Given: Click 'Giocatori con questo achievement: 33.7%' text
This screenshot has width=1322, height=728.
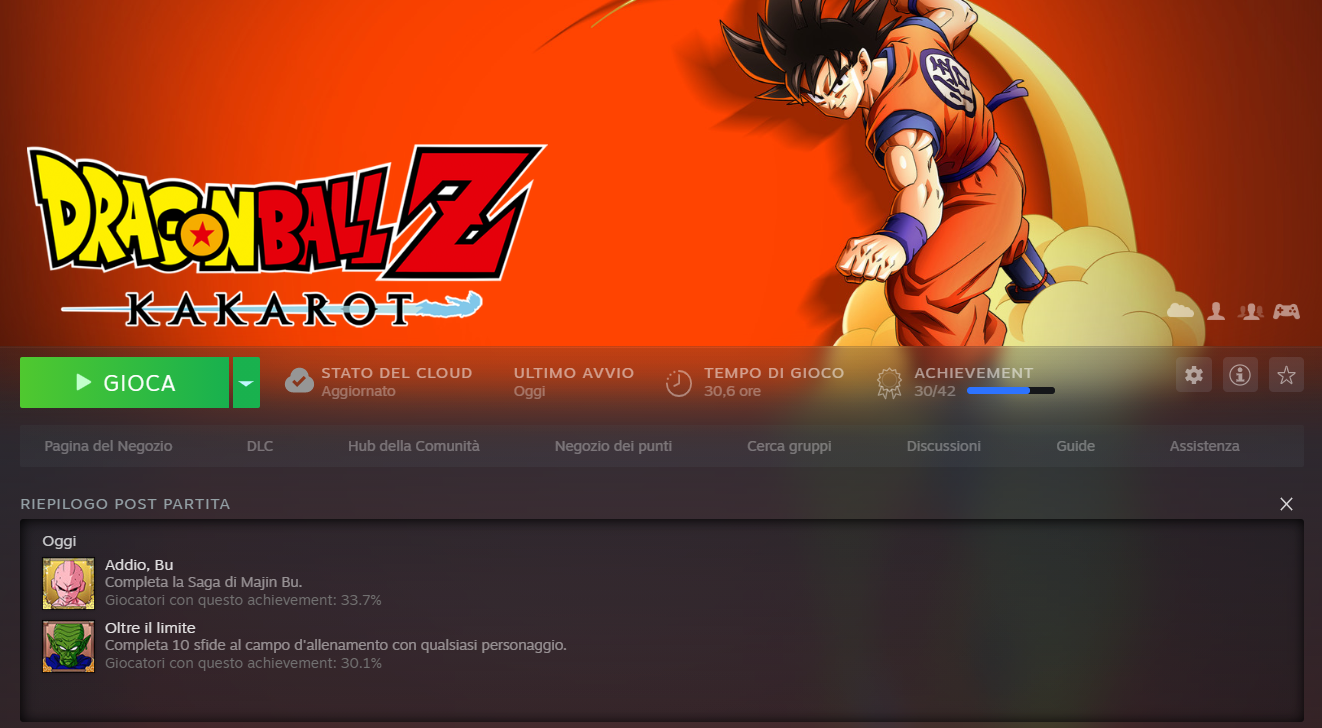Looking at the screenshot, I should (243, 600).
